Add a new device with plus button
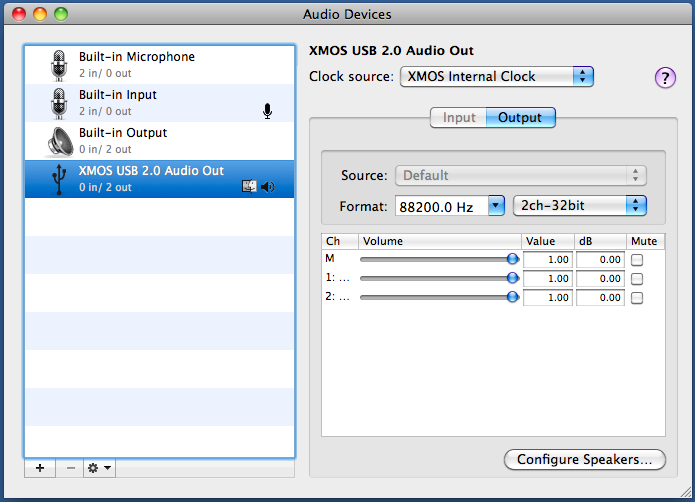Screen dimensions: 695x502 click(x=40, y=468)
